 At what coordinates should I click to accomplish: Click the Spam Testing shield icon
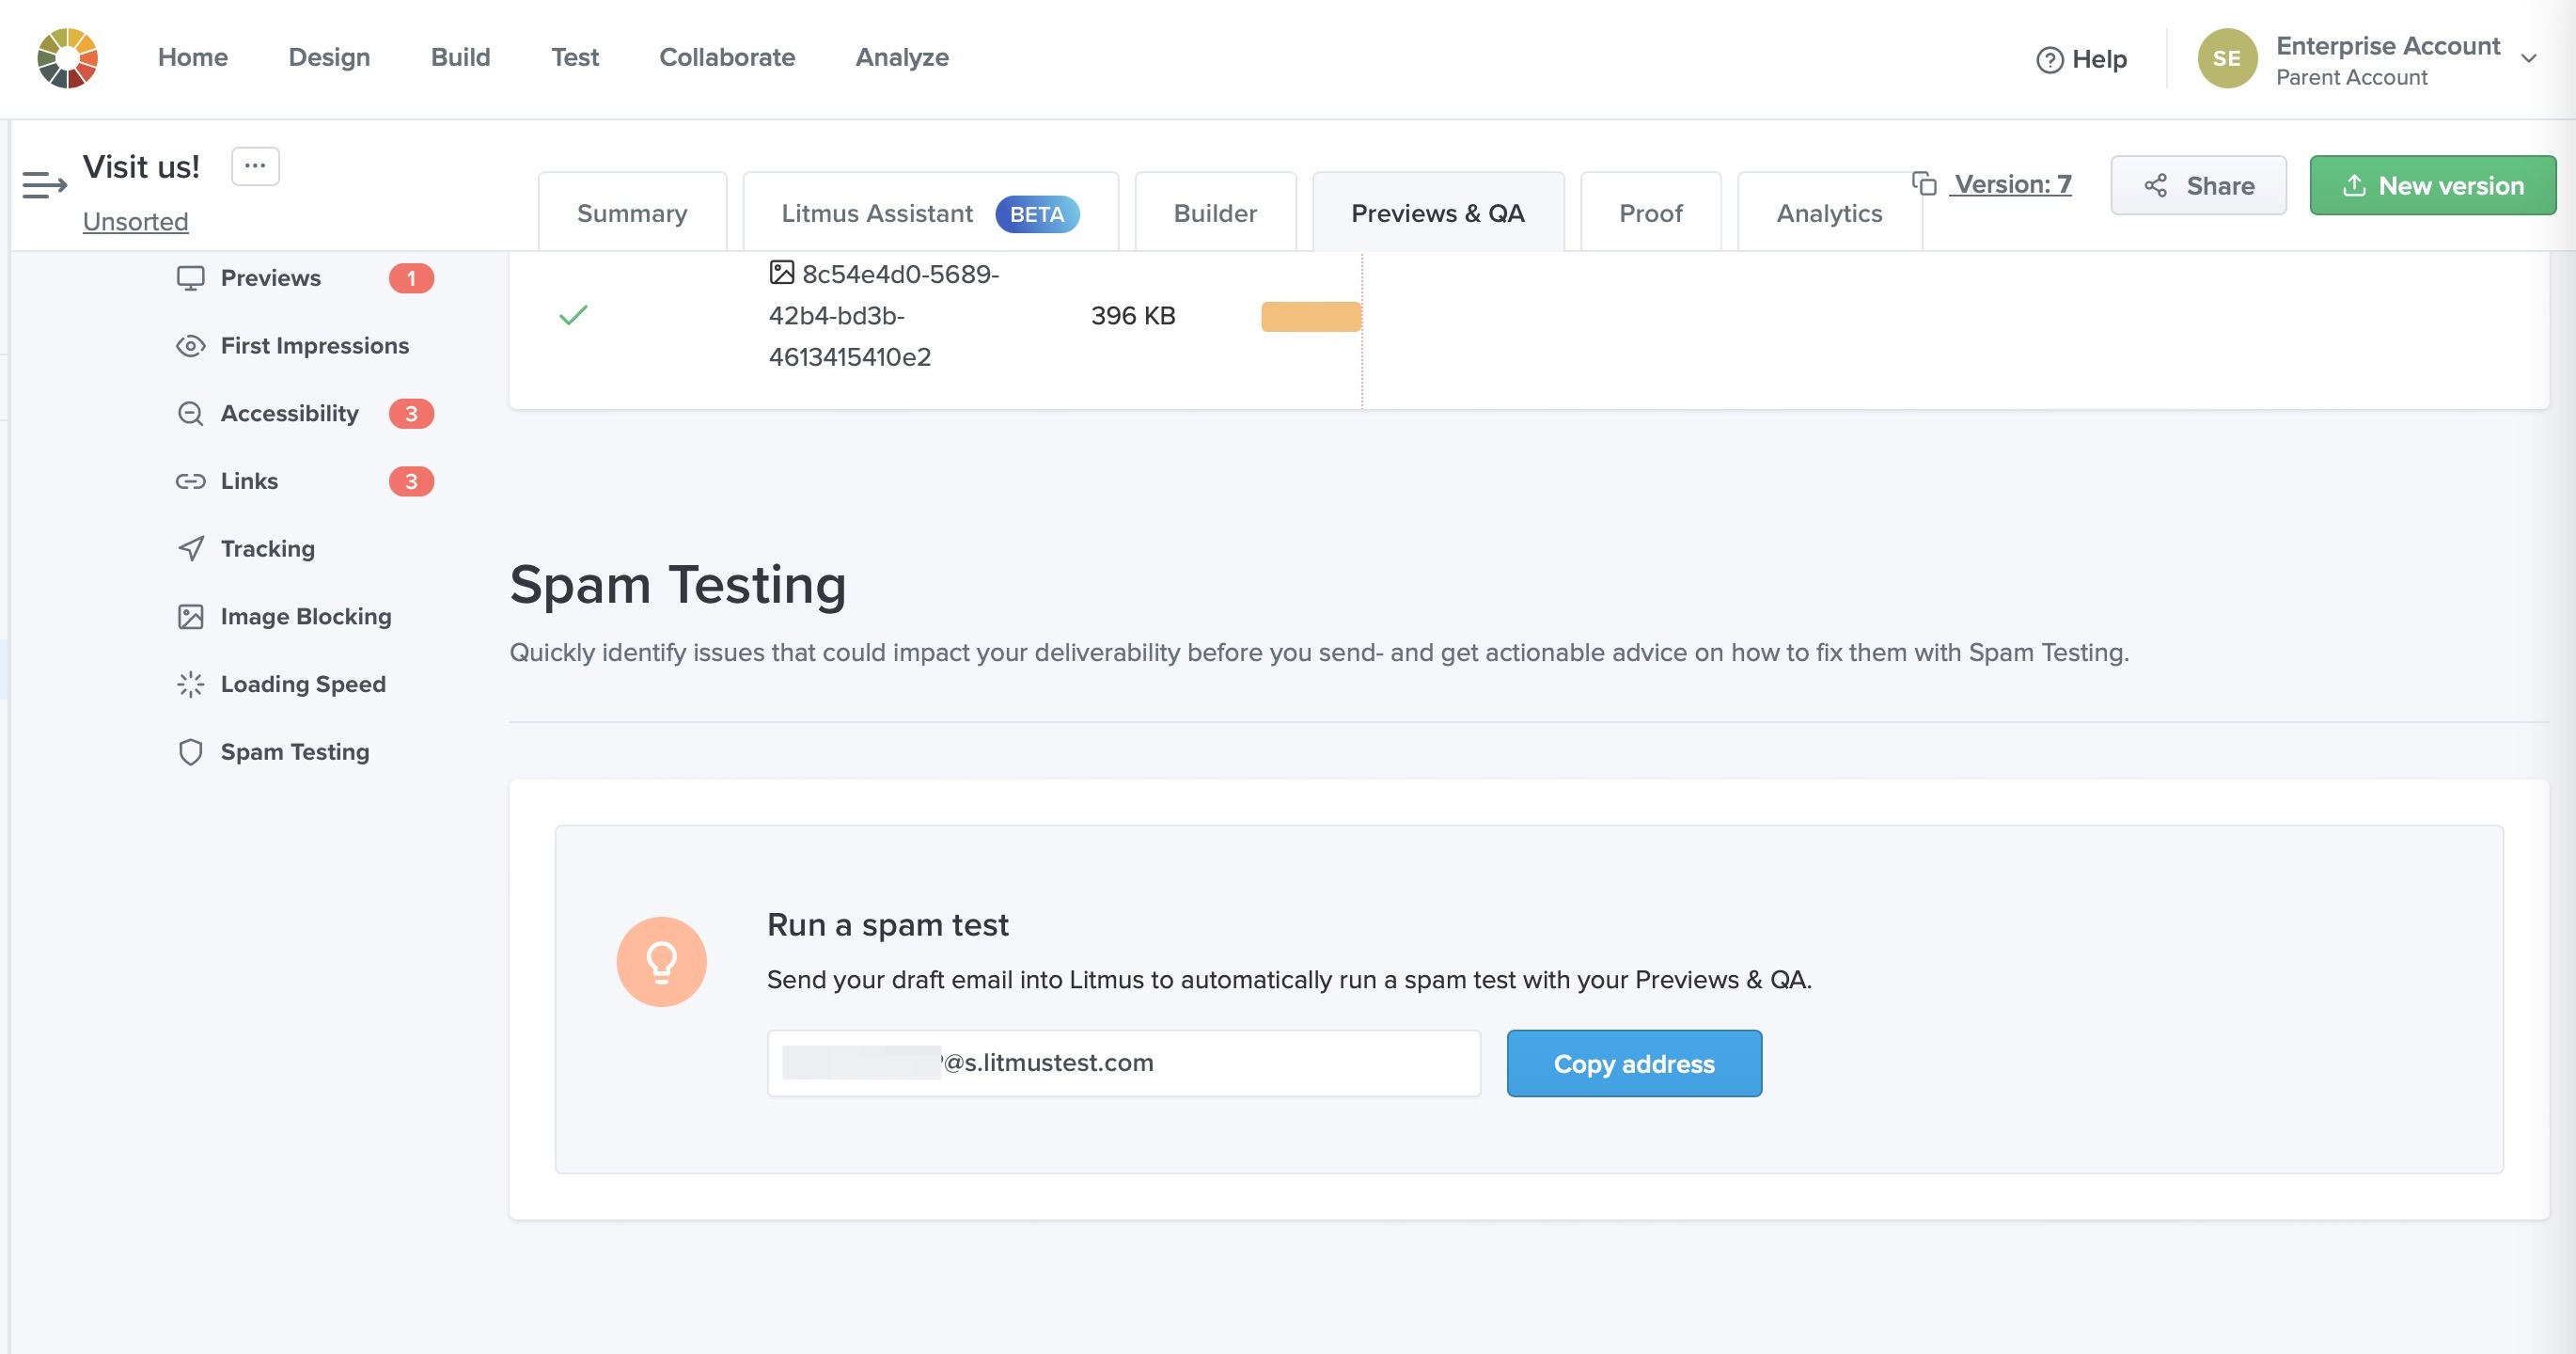(x=190, y=752)
